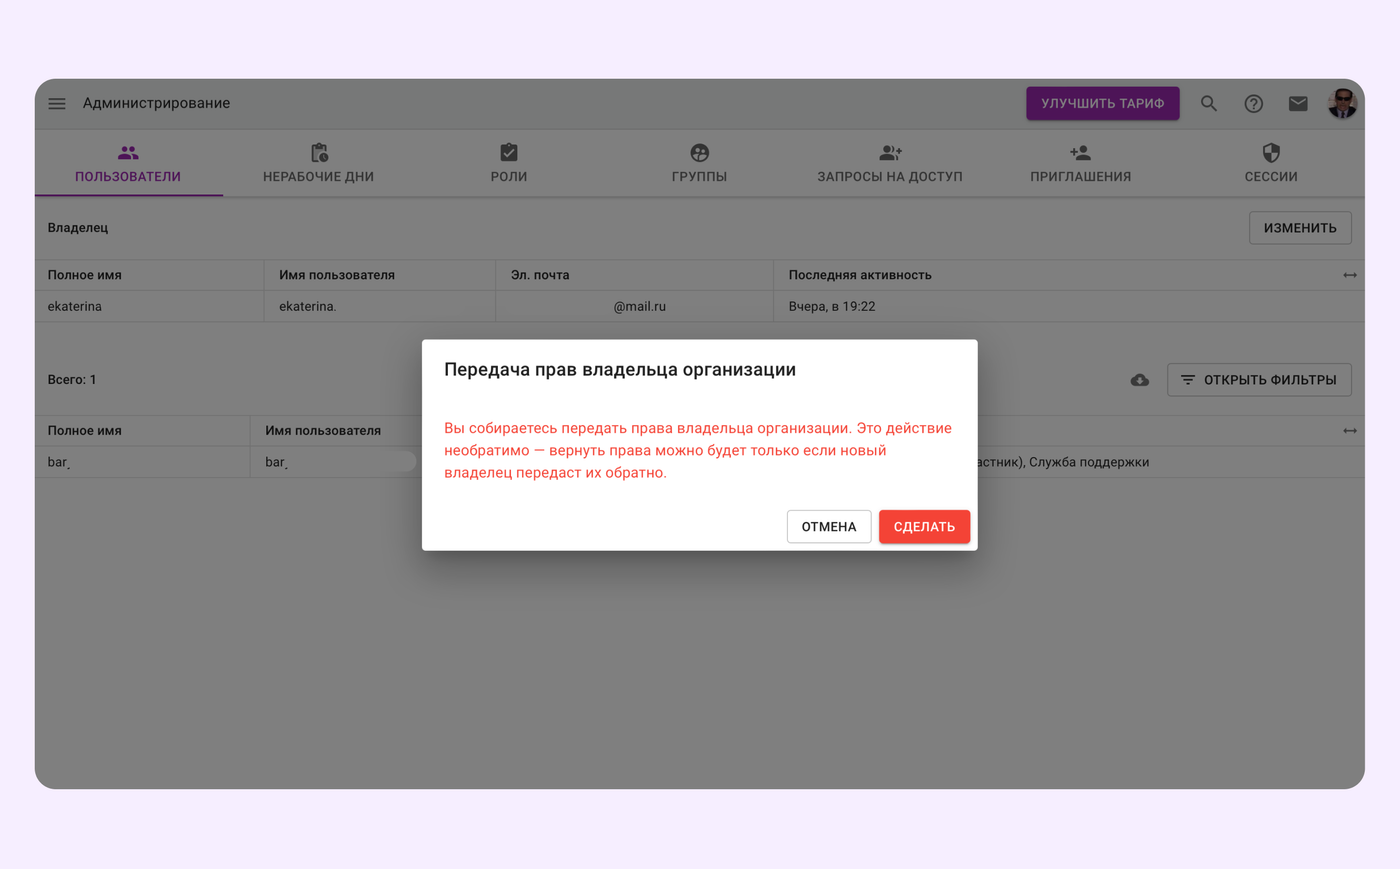Click the user avatar picture
Image resolution: width=1400 pixels, height=869 pixels.
click(1342, 104)
